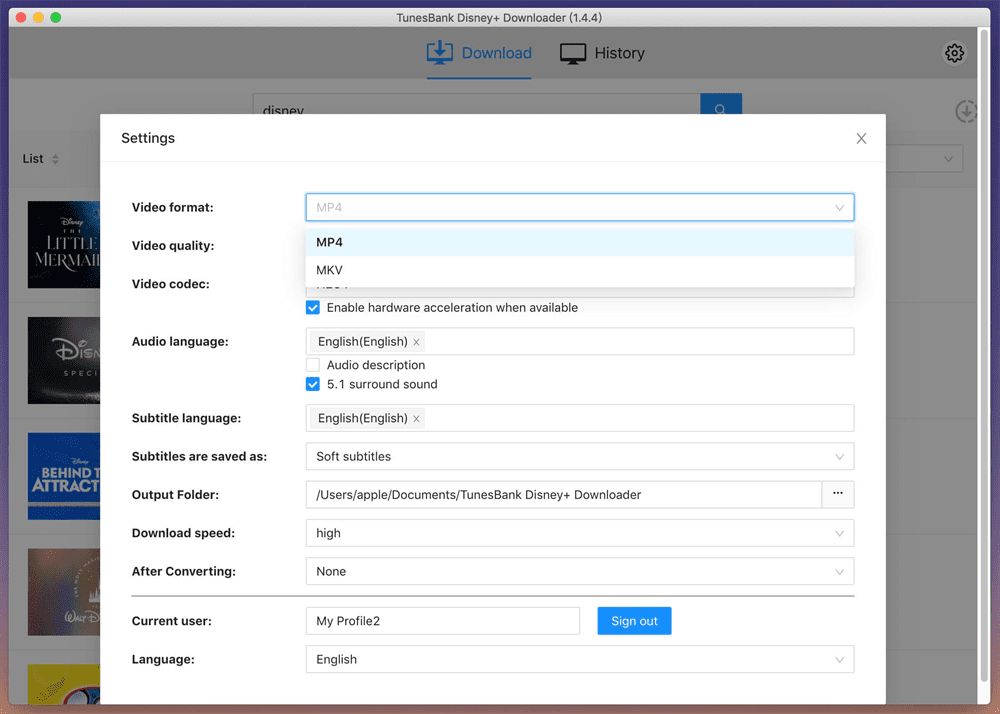Click the List view label
This screenshot has height=714, width=1000.
[x=33, y=159]
